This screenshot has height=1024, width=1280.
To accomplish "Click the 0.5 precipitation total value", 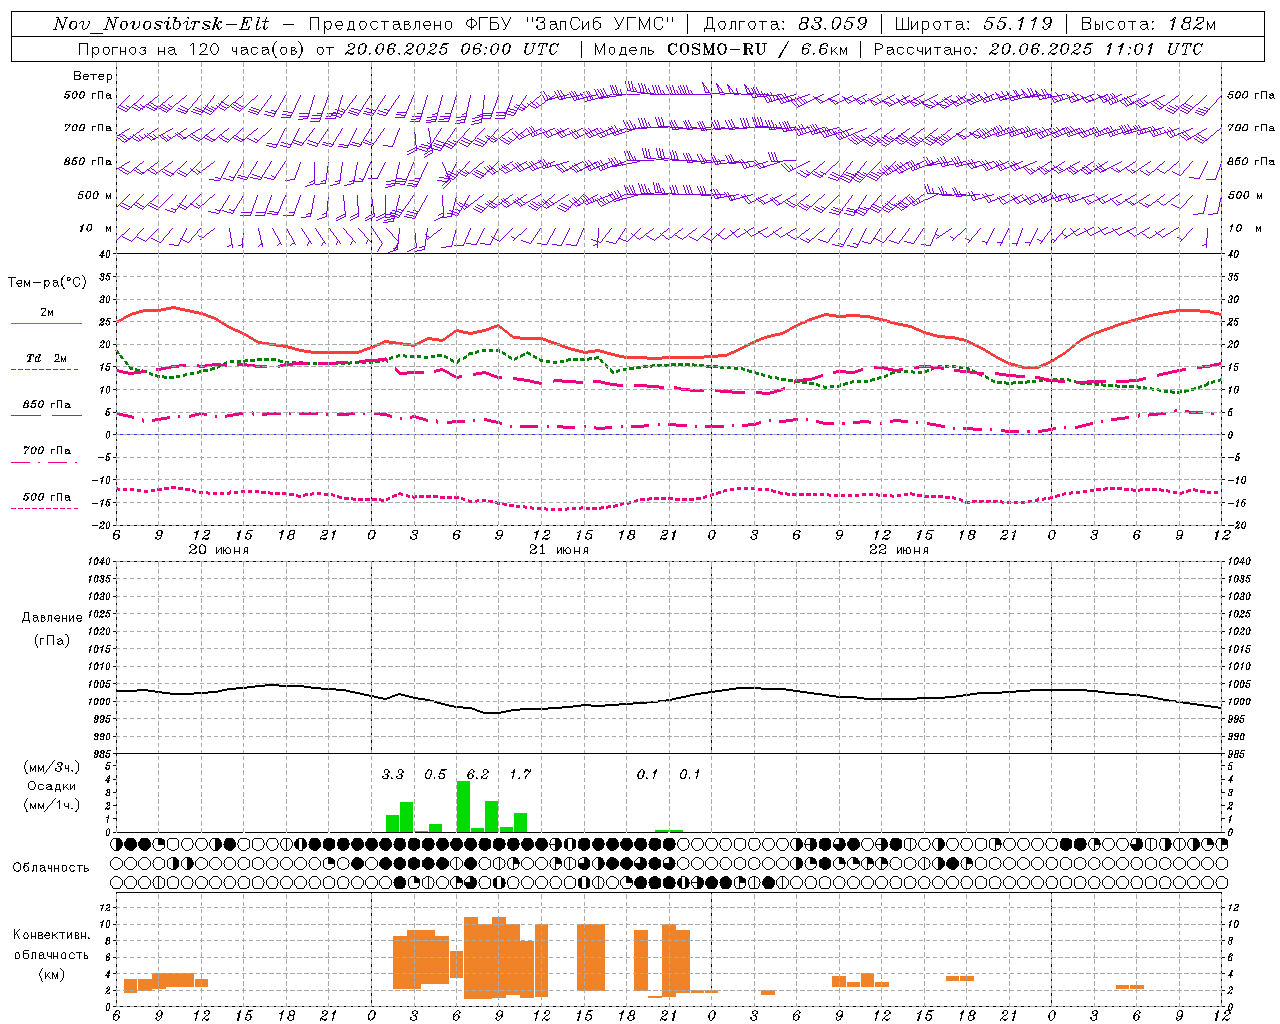I will click(x=435, y=775).
